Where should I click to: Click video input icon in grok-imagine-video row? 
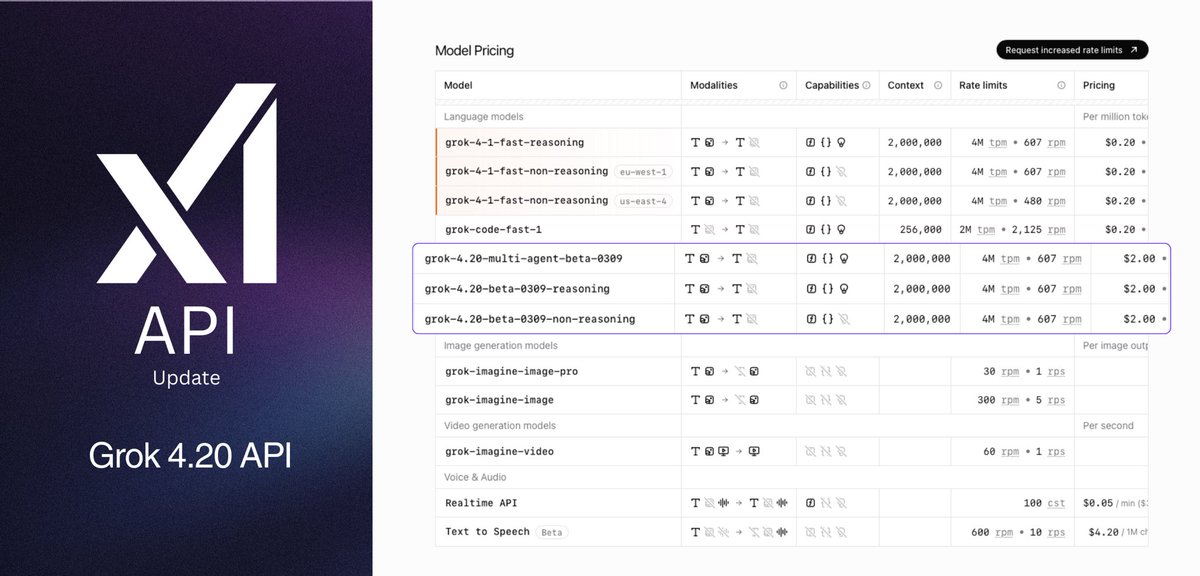(x=723, y=452)
